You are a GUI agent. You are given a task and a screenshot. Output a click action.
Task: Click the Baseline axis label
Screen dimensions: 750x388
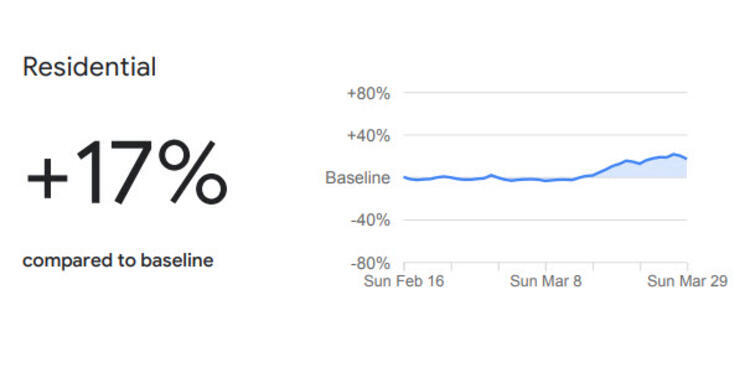[358, 178]
